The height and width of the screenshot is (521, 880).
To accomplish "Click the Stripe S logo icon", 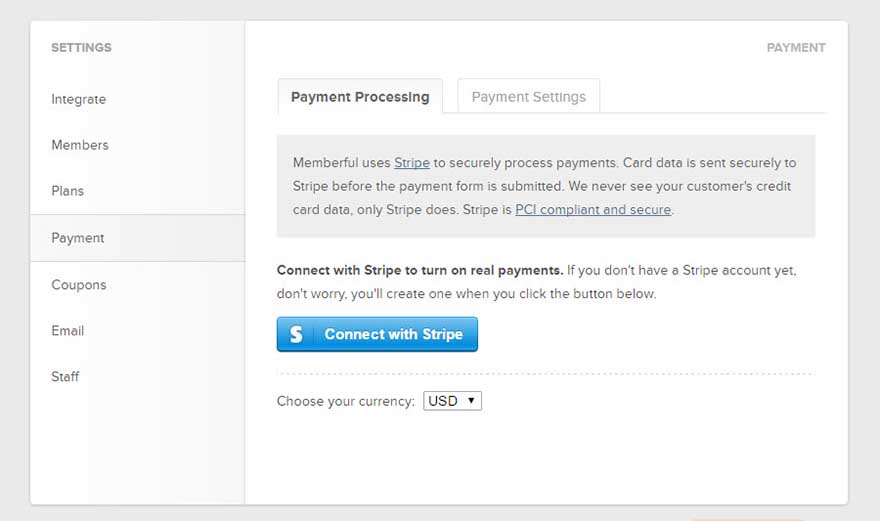I will click(296, 335).
